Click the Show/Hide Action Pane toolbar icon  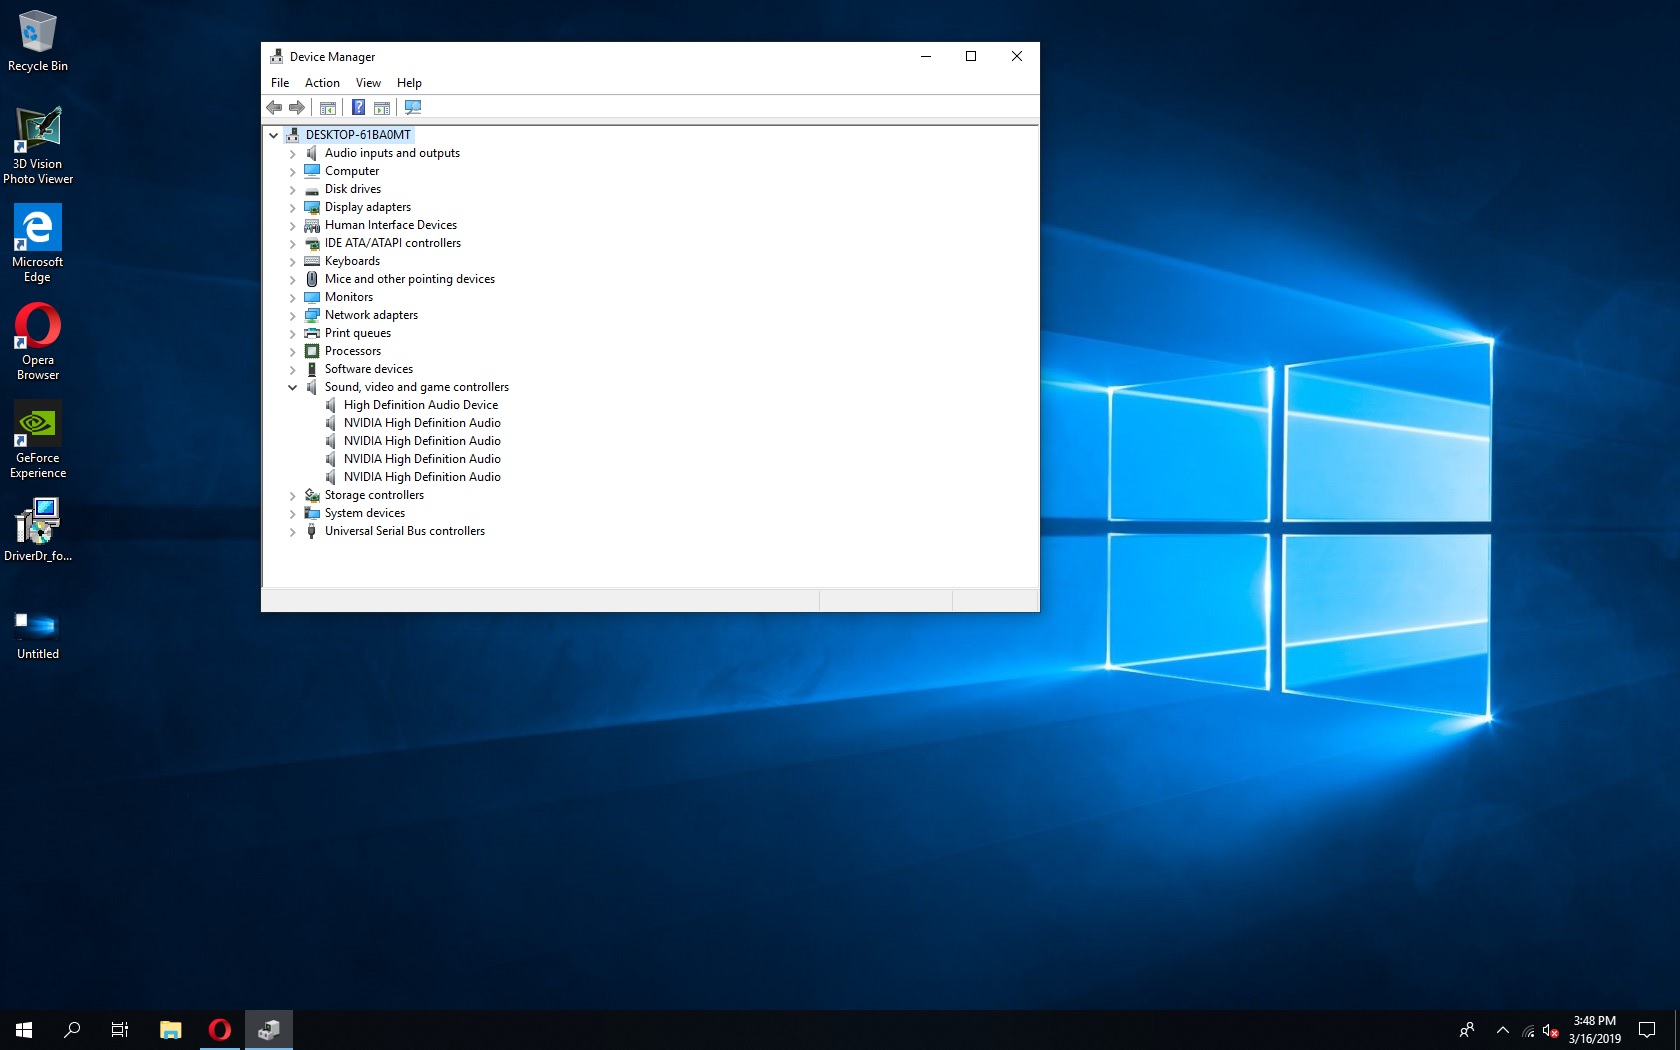click(382, 107)
